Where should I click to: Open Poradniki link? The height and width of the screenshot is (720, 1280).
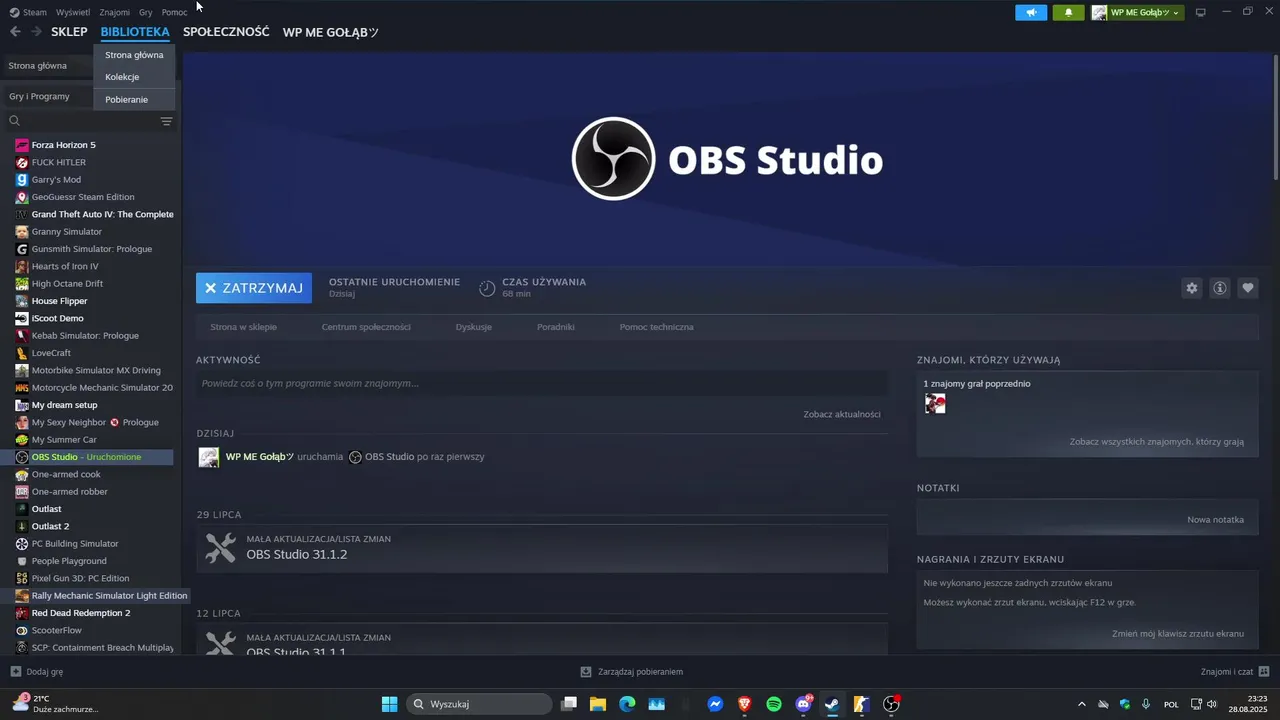pos(555,327)
